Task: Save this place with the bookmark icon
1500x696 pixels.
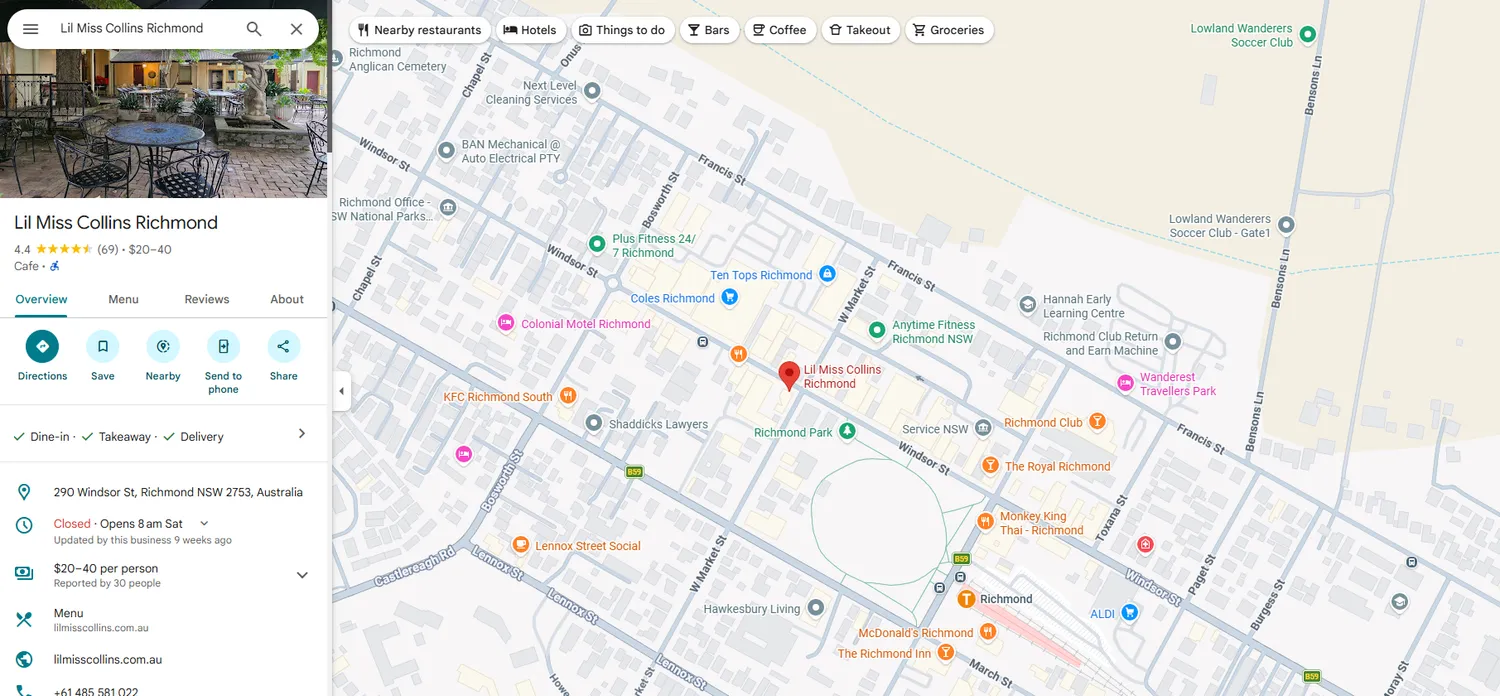Action: tap(103, 346)
